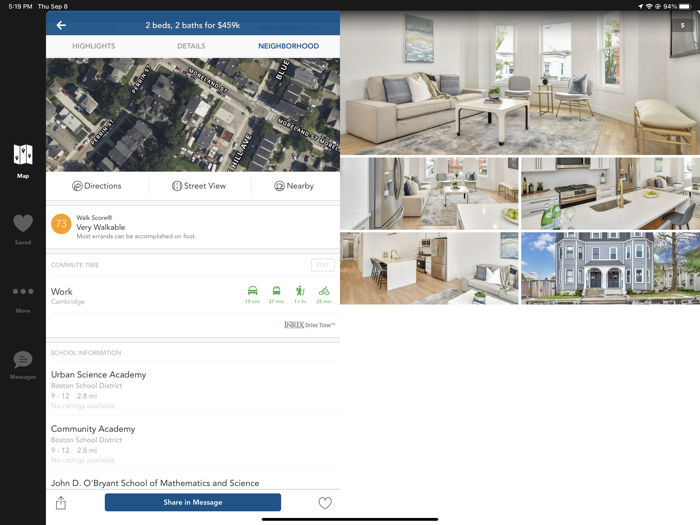Open Street View of the property
This screenshot has height=525, width=700.
click(x=199, y=186)
